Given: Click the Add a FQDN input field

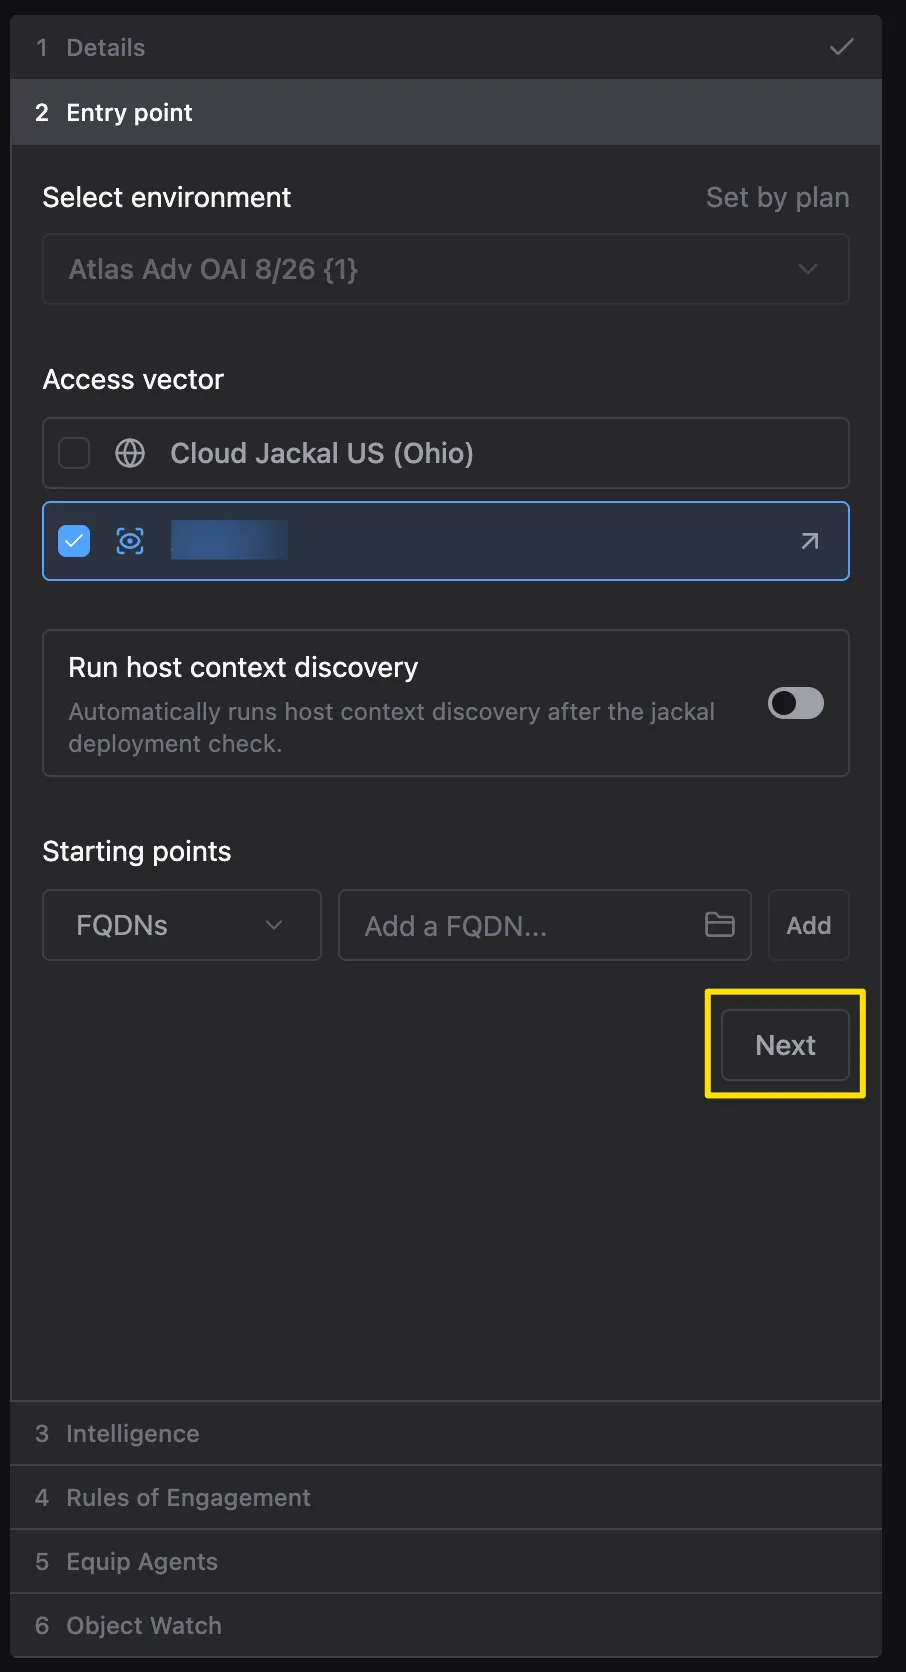Looking at the screenshot, I should (x=545, y=925).
